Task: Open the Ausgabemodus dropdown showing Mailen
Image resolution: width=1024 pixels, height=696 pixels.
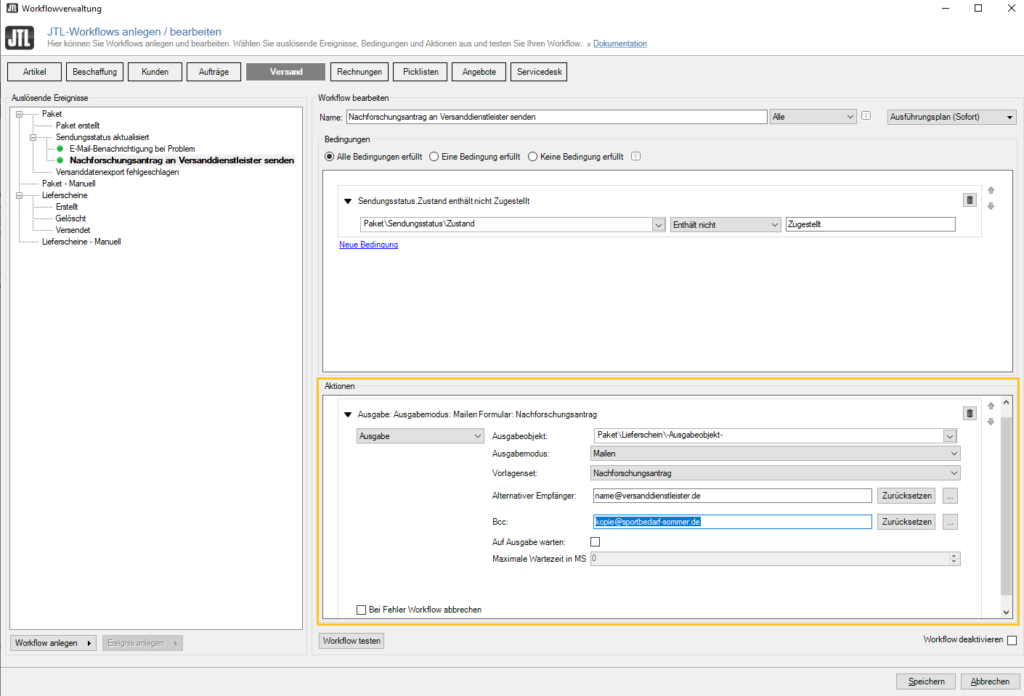Action: 776,453
